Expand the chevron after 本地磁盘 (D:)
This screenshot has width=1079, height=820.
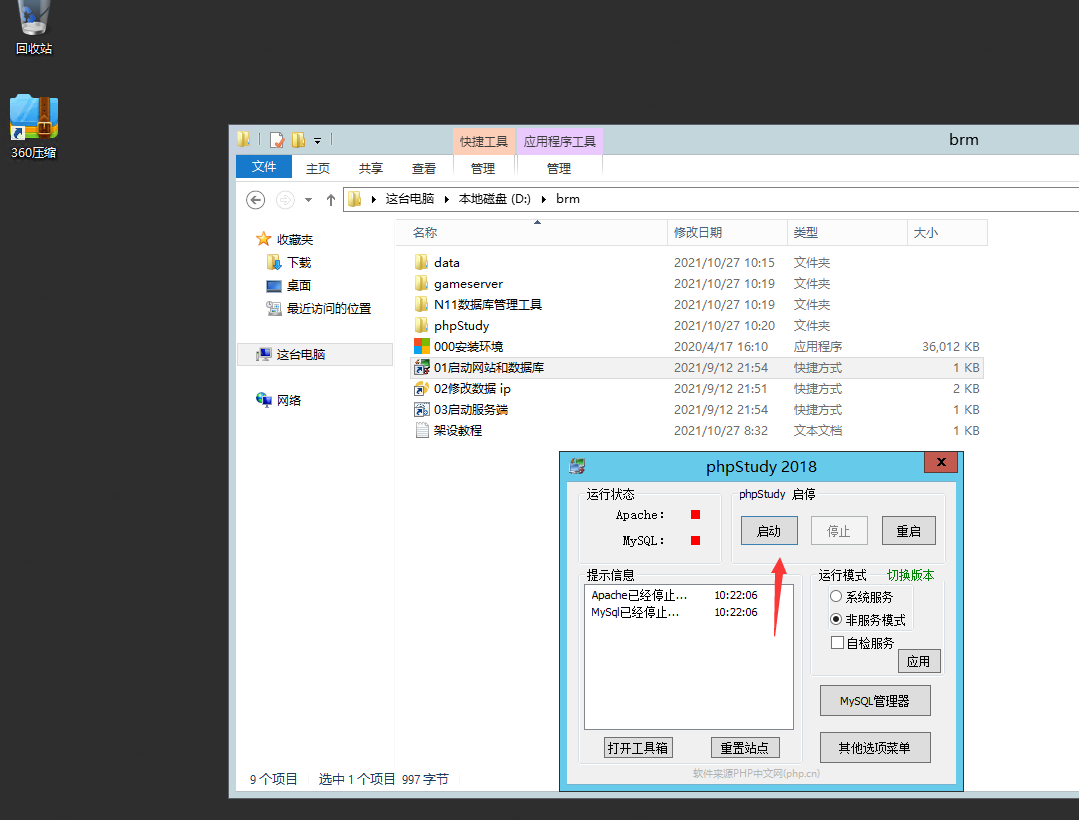544,199
